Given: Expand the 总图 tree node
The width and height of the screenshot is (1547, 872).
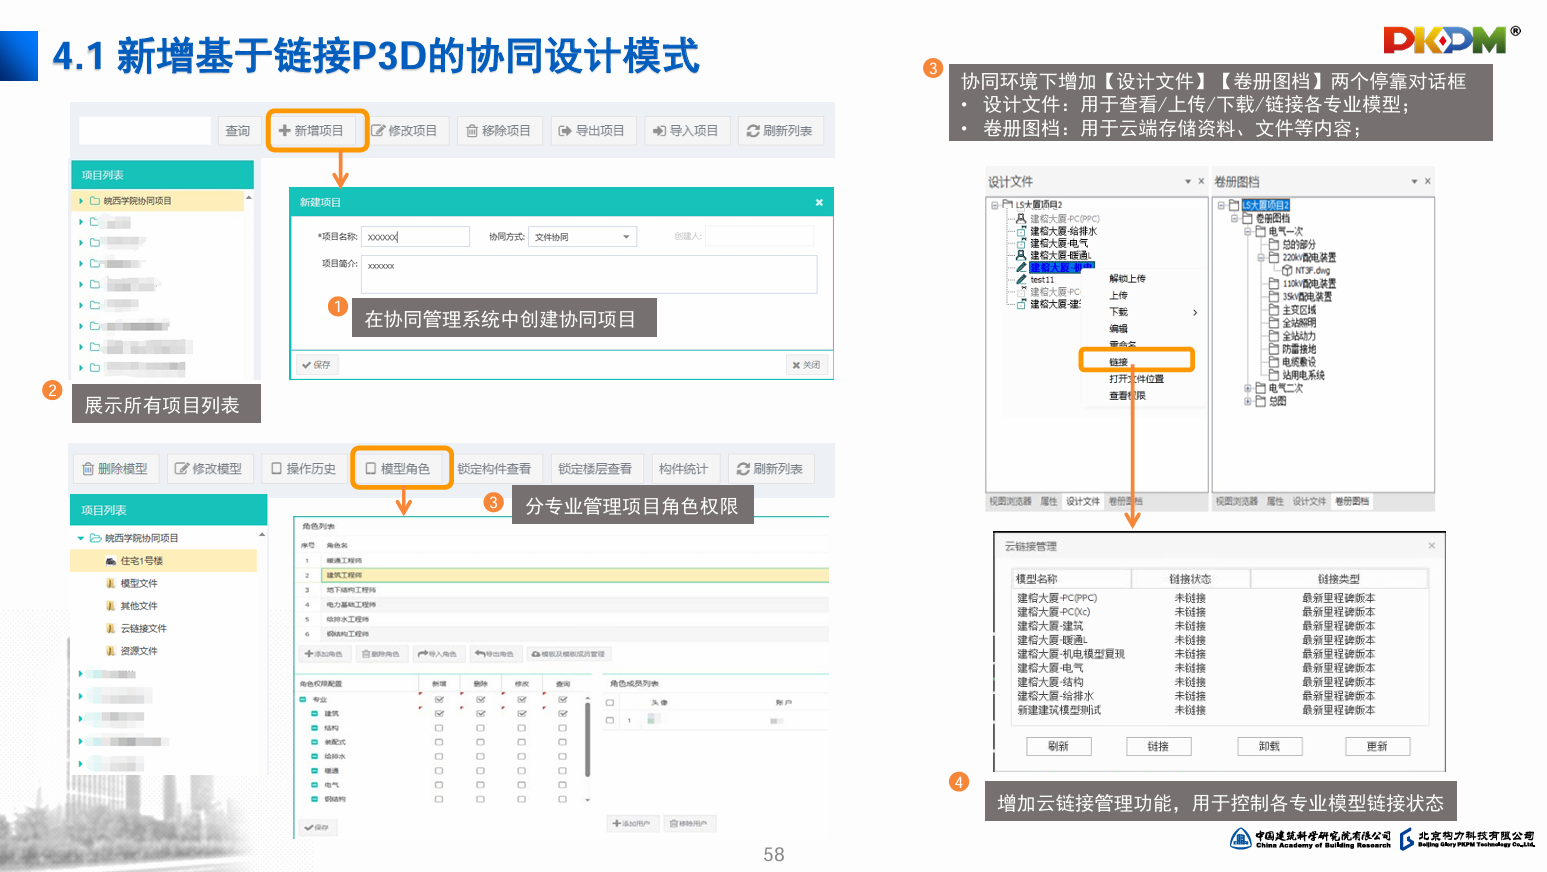Looking at the screenshot, I should 1248,401.
